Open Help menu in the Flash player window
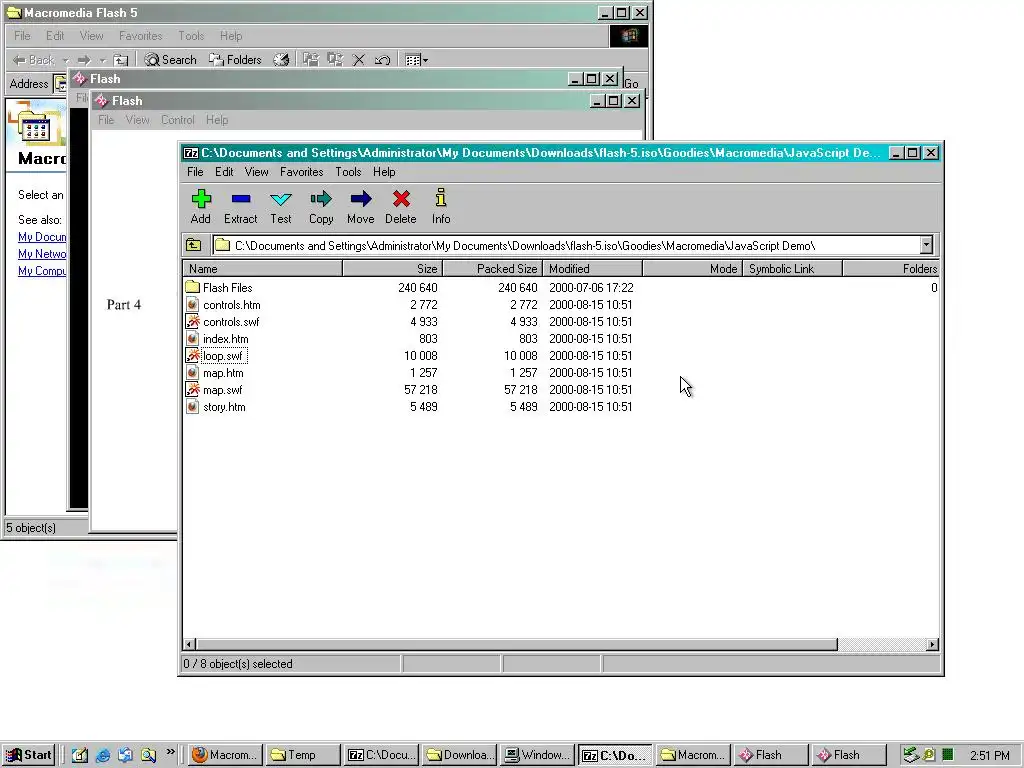 pos(217,120)
